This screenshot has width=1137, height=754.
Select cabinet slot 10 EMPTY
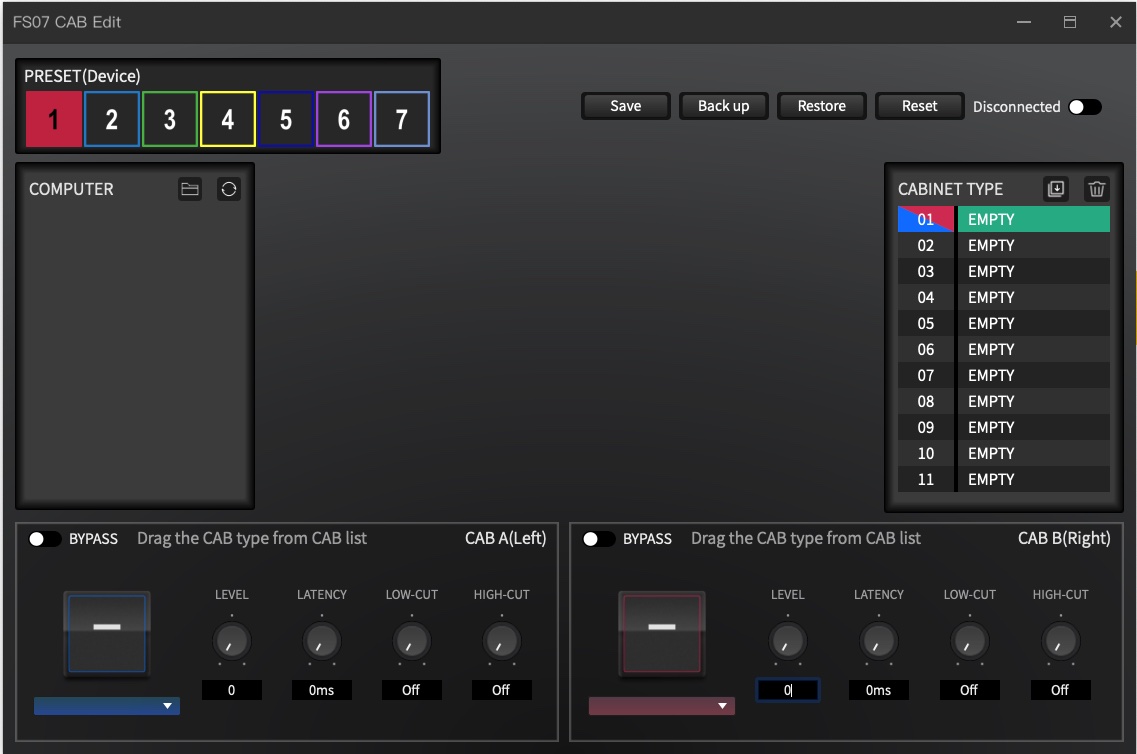(x=1004, y=454)
